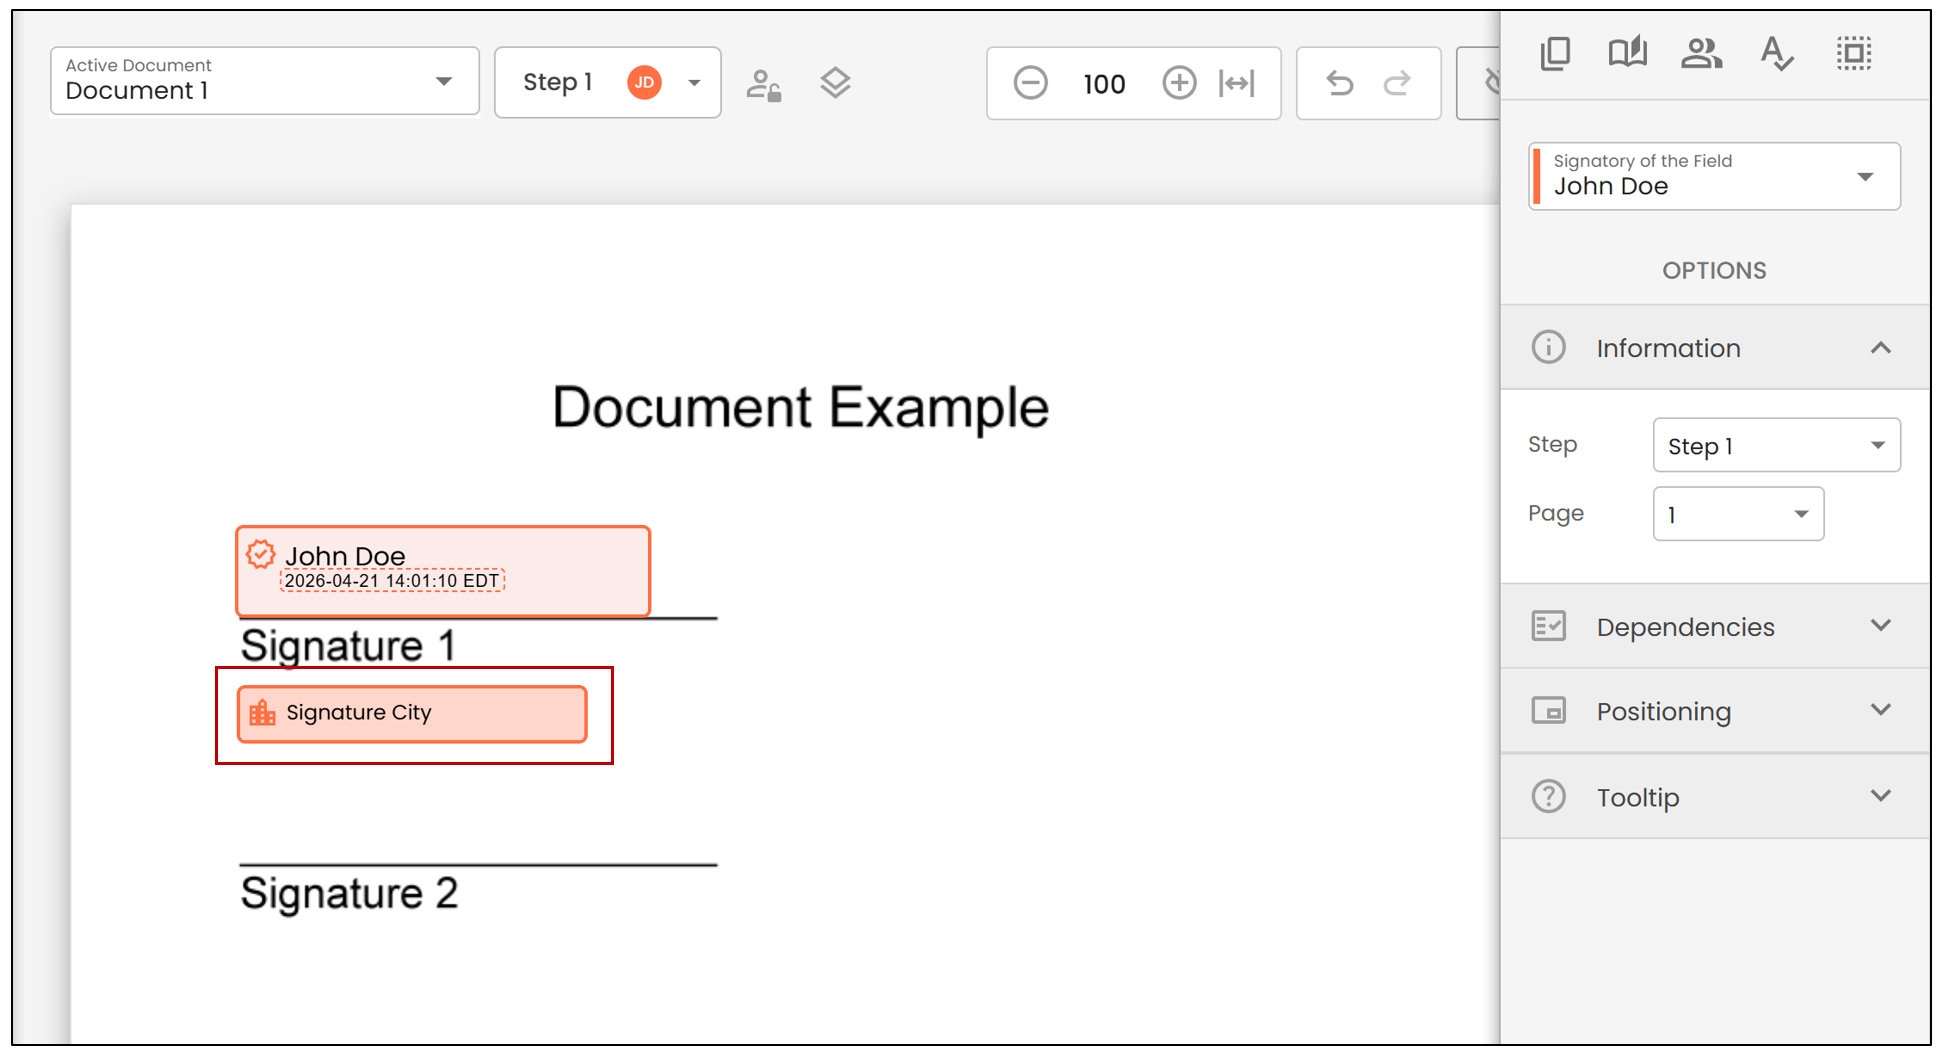Redo the last action
The width and height of the screenshot is (1942, 1054).
(x=1397, y=83)
